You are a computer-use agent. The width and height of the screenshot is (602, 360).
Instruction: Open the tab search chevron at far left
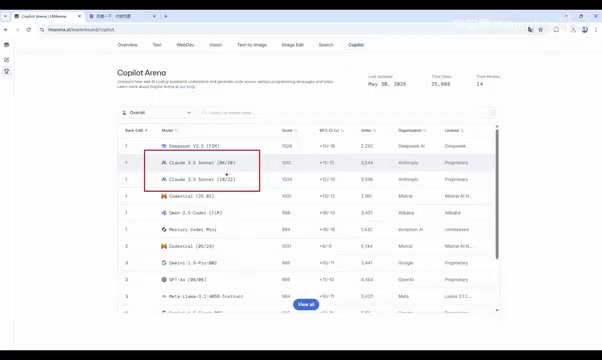(x=5, y=16)
